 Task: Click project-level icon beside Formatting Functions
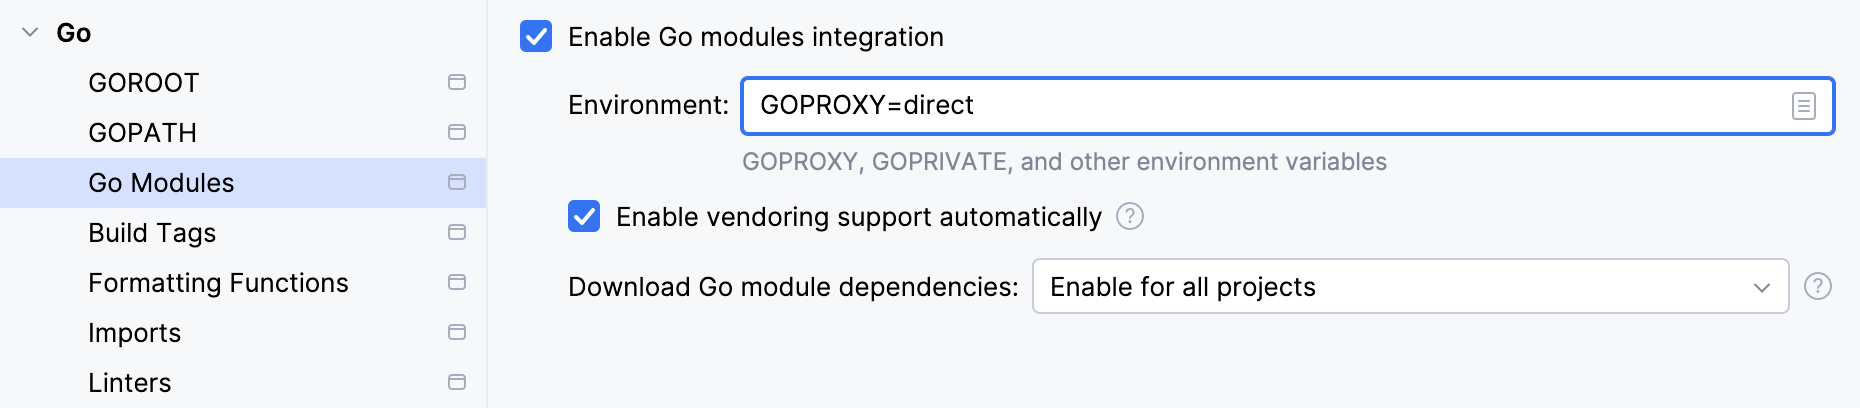[x=457, y=282]
